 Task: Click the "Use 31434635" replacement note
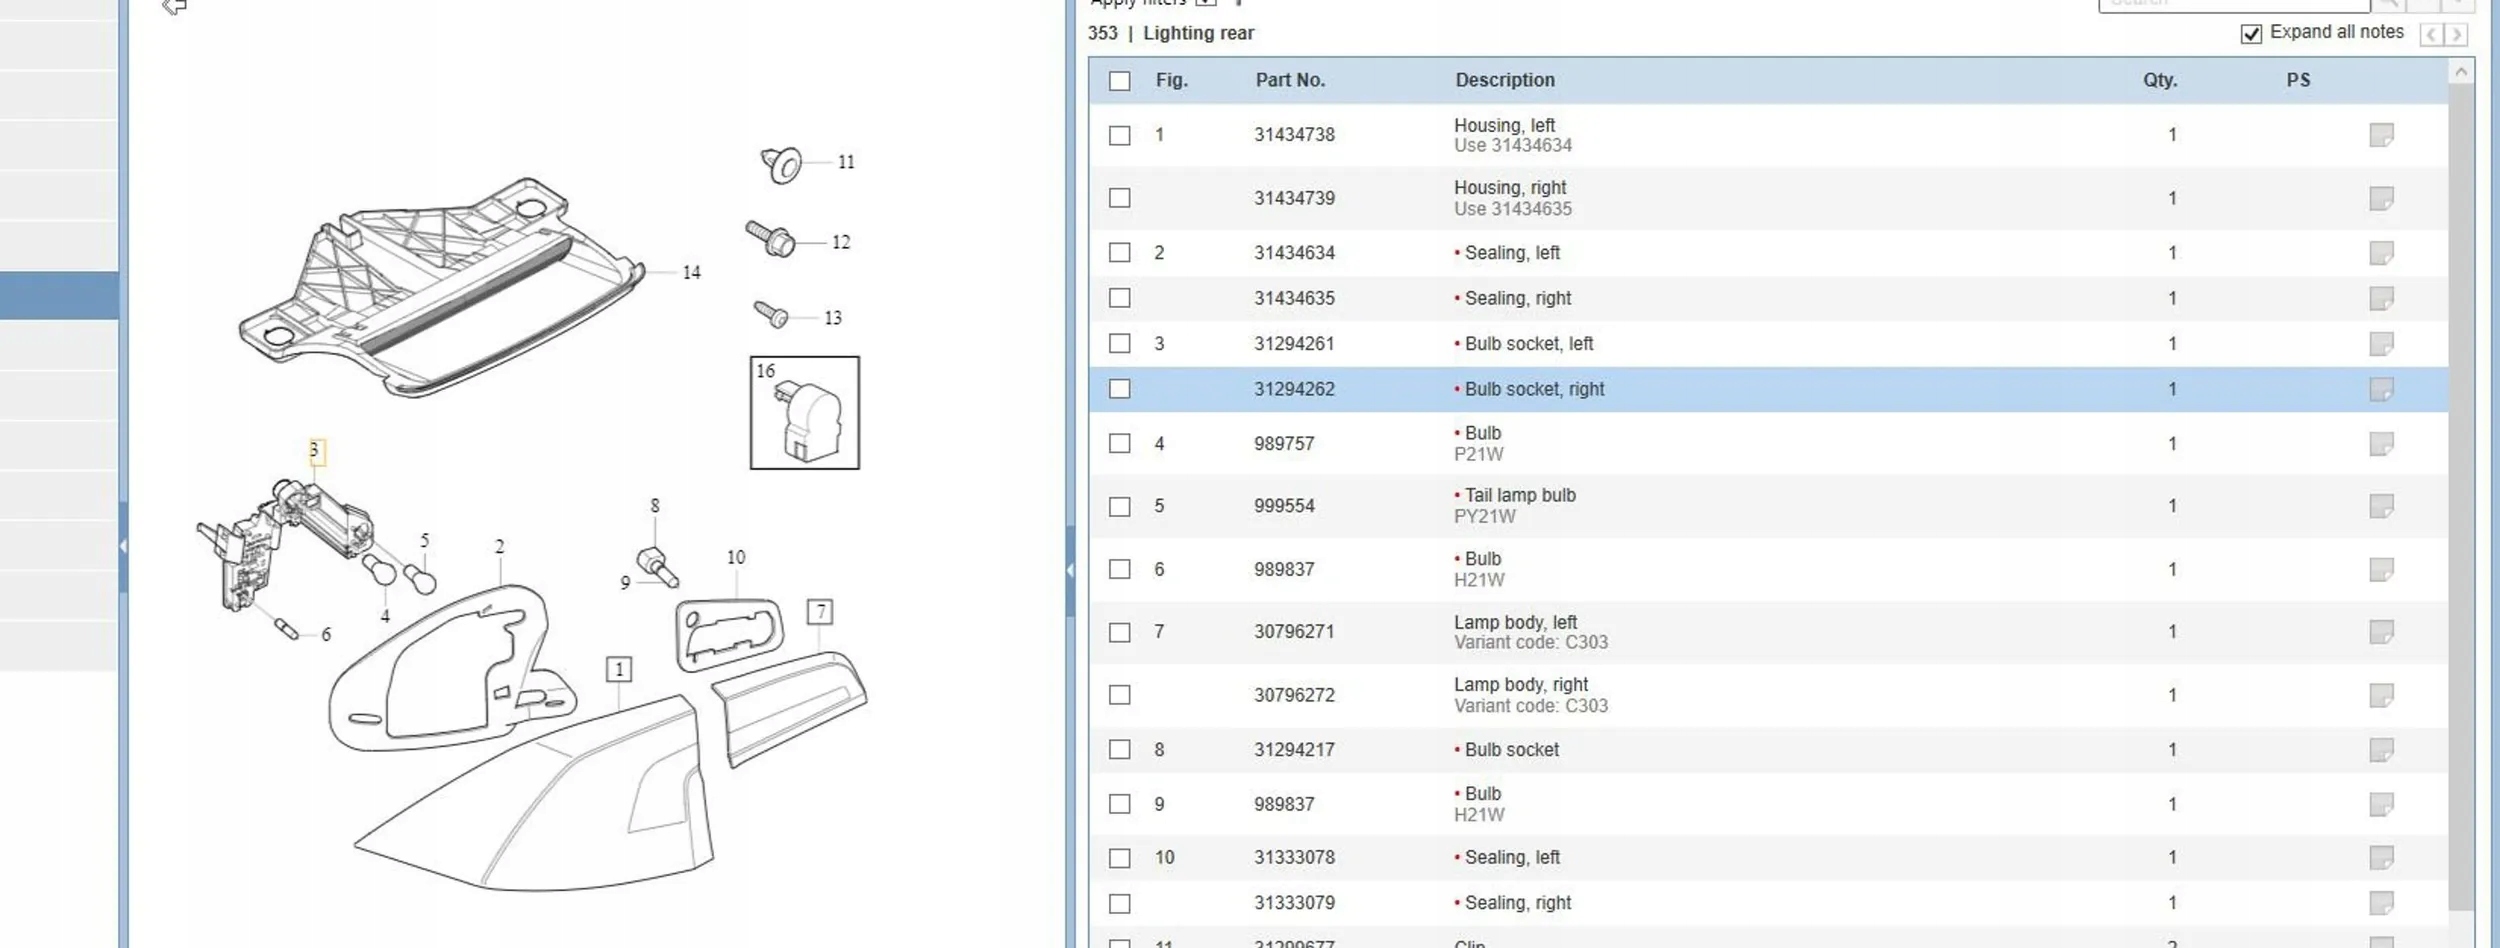tap(1513, 209)
